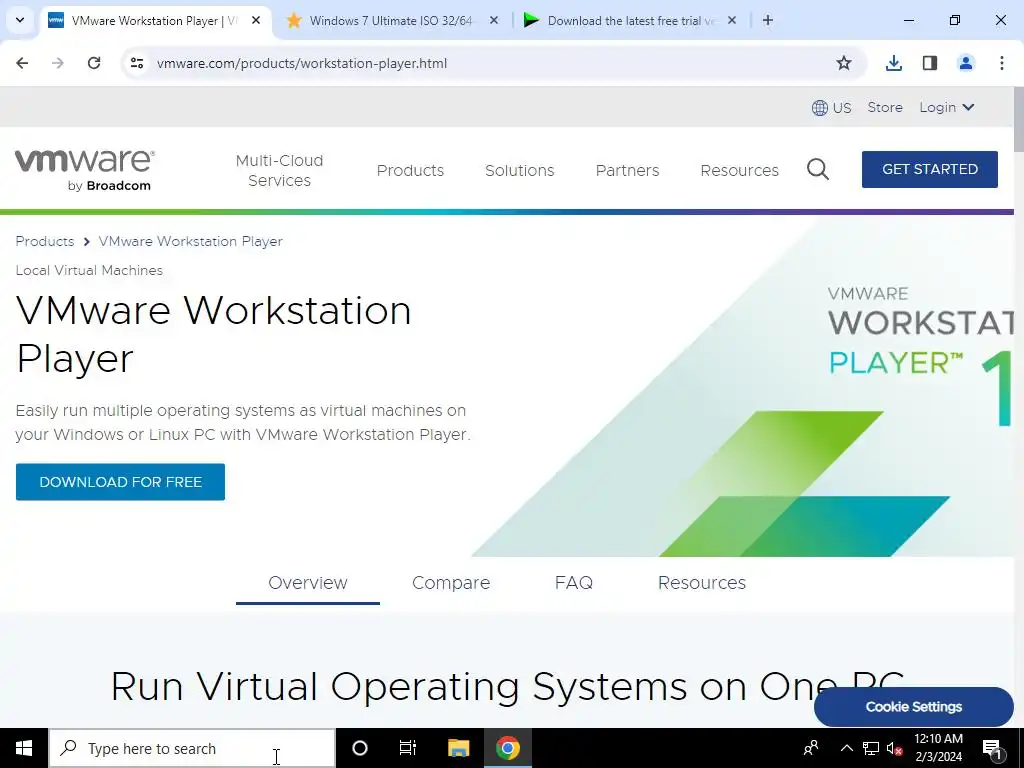The height and width of the screenshot is (768, 1024).
Task: Click the GET STARTED button
Action: click(930, 169)
